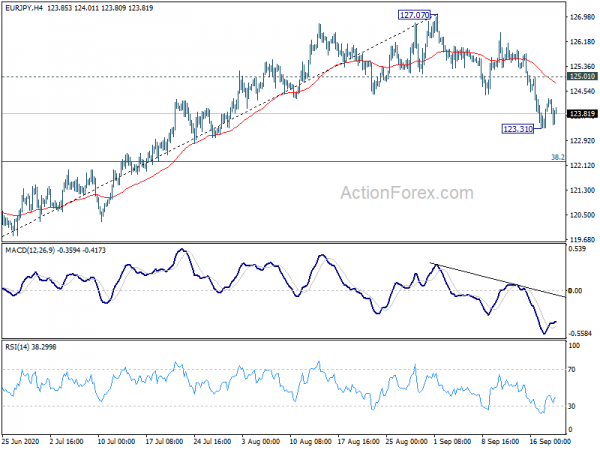Select the EURJPY,H4 chart title text
This screenshot has height=450, width=600.
coord(24,8)
